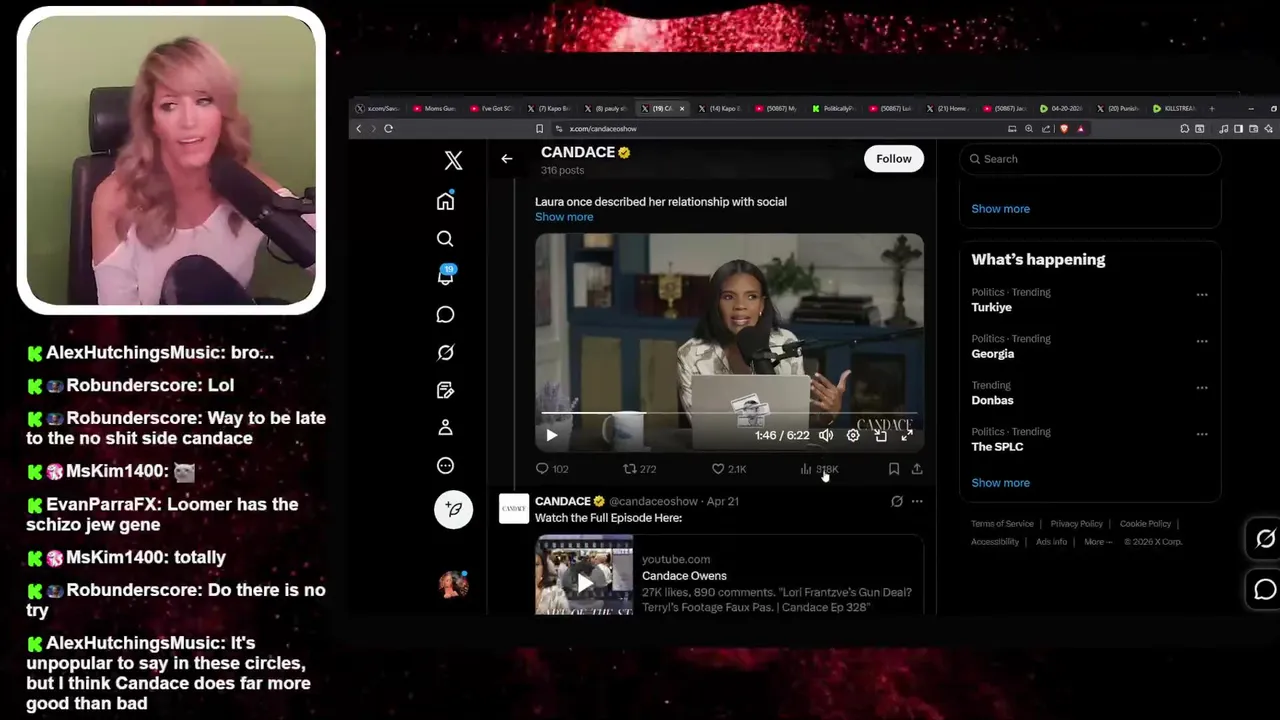
Task: Switch to the 04-20-2026 browser tab
Action: [1061, 108]
